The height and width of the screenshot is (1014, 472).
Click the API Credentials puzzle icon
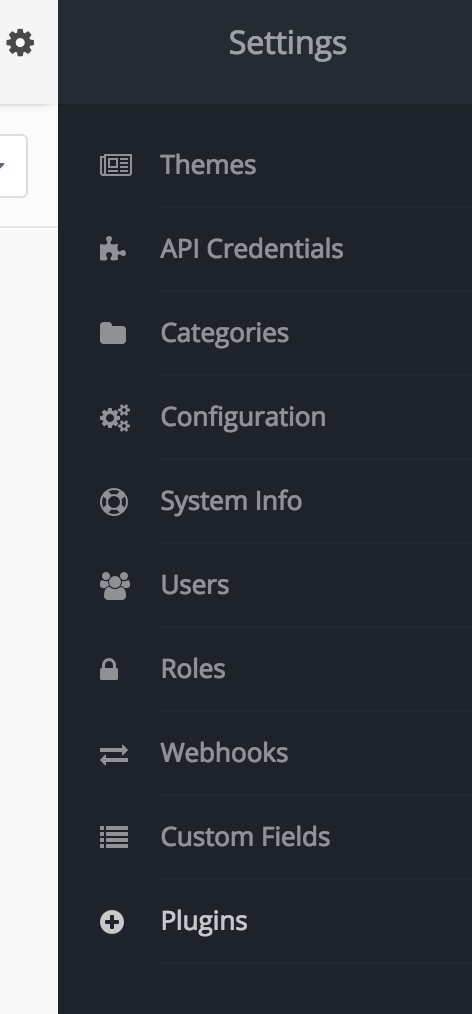[x=113, y=249]
